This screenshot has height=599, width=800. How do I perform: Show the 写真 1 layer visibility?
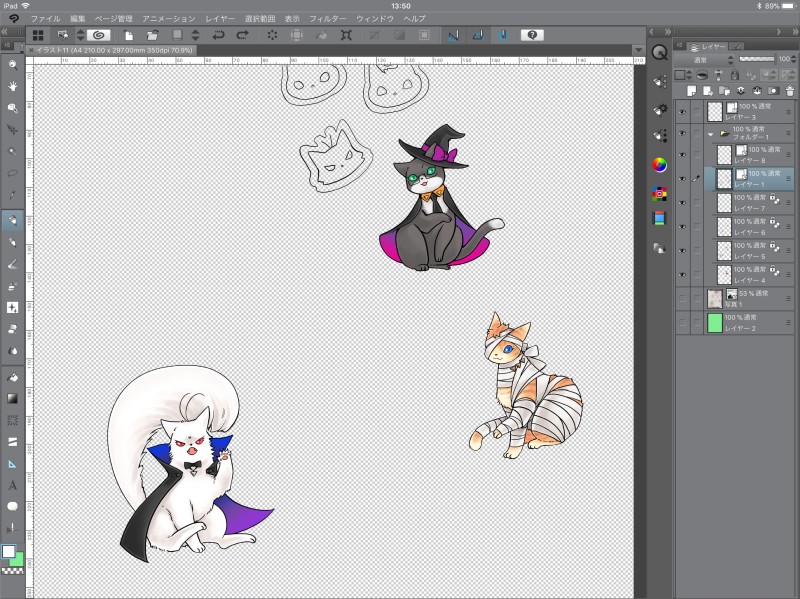tap(682, 298)
